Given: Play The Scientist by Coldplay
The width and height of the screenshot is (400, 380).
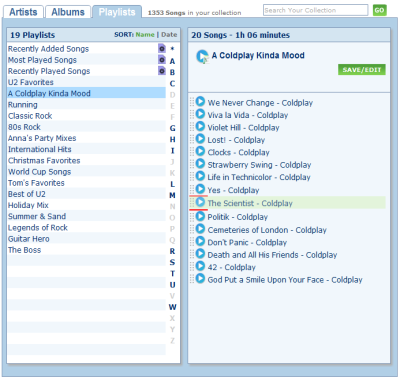Looking at the screenshot, I should (200, 202).
